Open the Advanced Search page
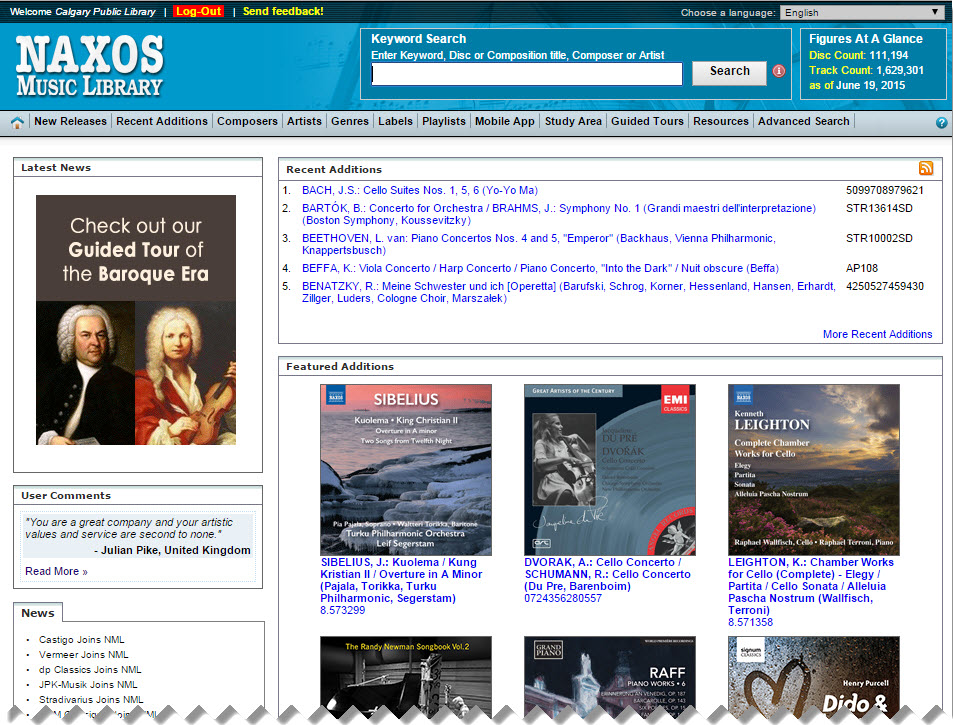Viewport: 953px width, 725px height. point(803,122)
